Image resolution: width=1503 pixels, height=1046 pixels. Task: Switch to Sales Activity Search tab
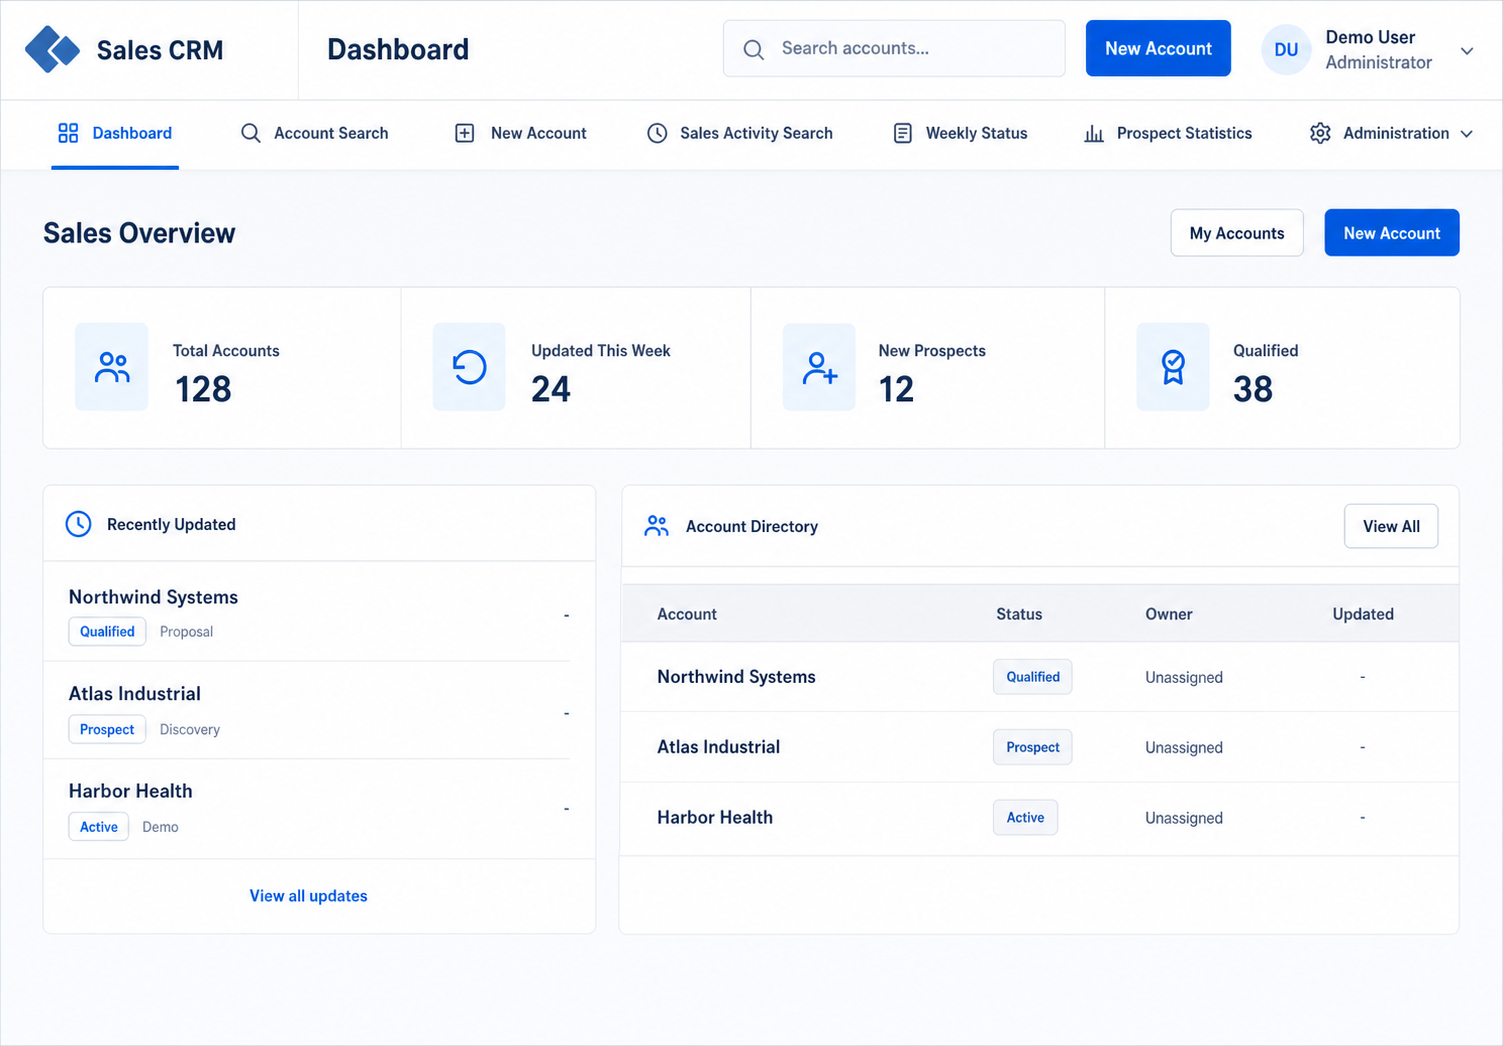(739, 133)
